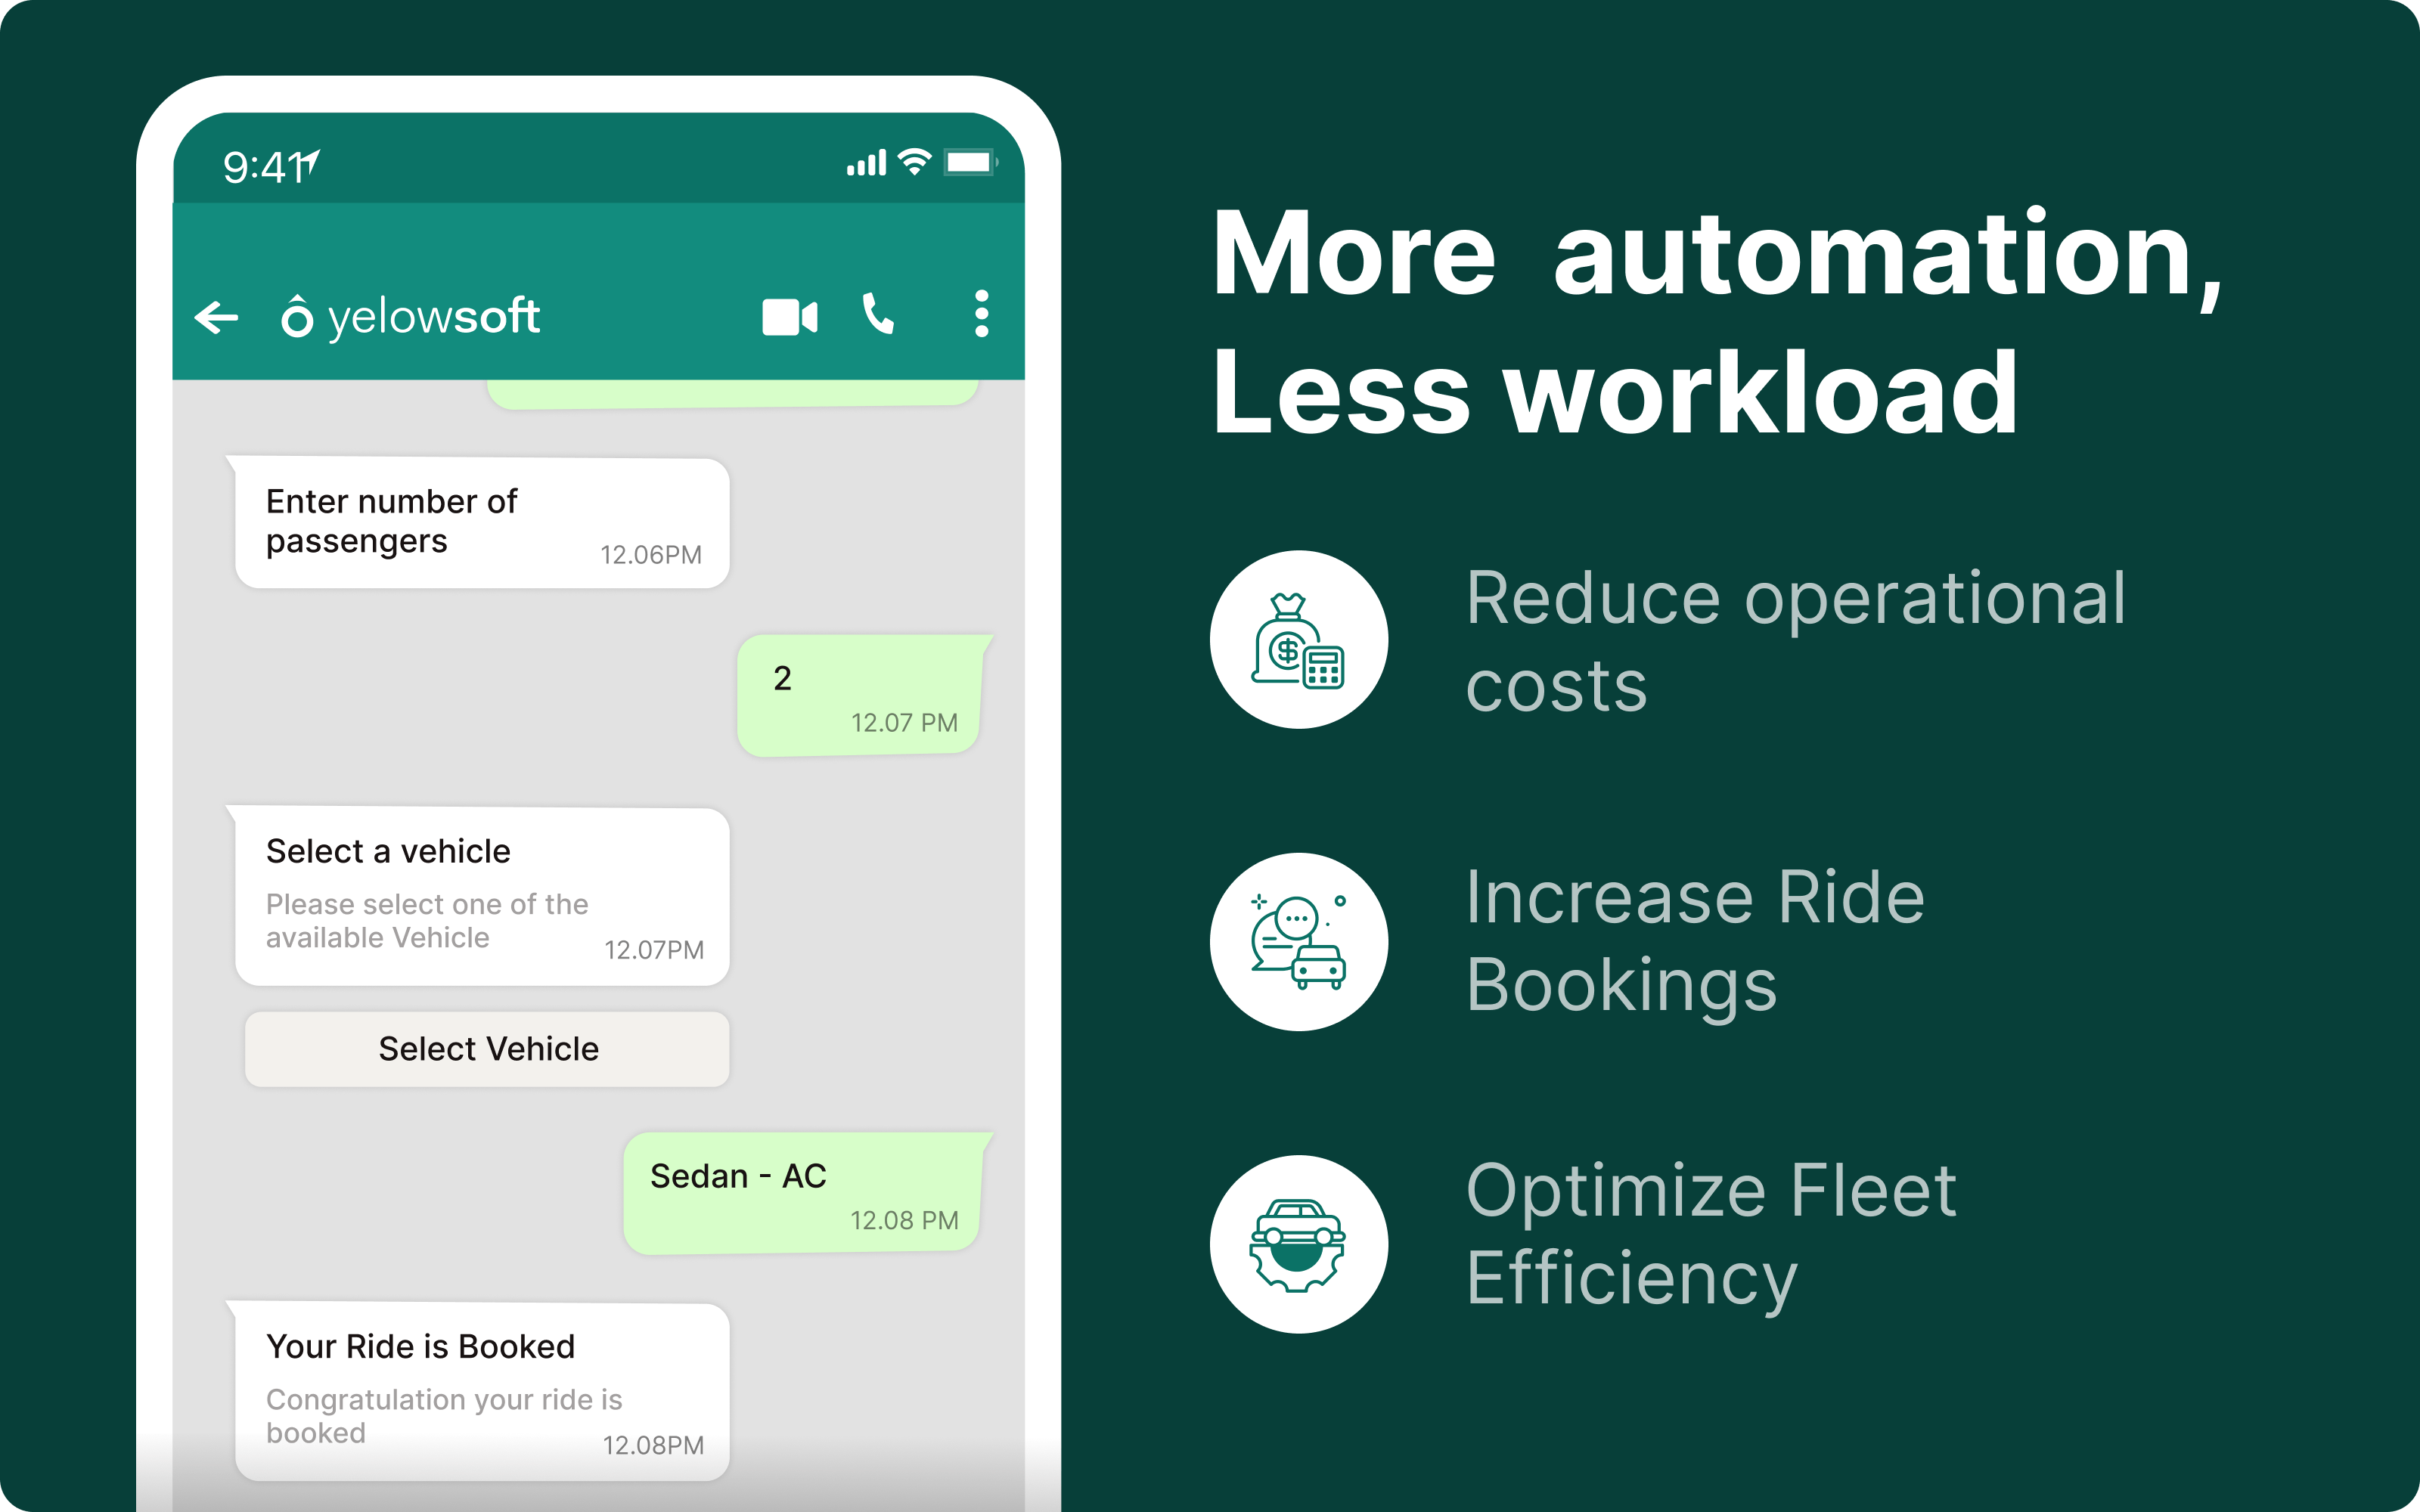
Task: Tap the cellular signal bars icon
Action: coord(866,163)
